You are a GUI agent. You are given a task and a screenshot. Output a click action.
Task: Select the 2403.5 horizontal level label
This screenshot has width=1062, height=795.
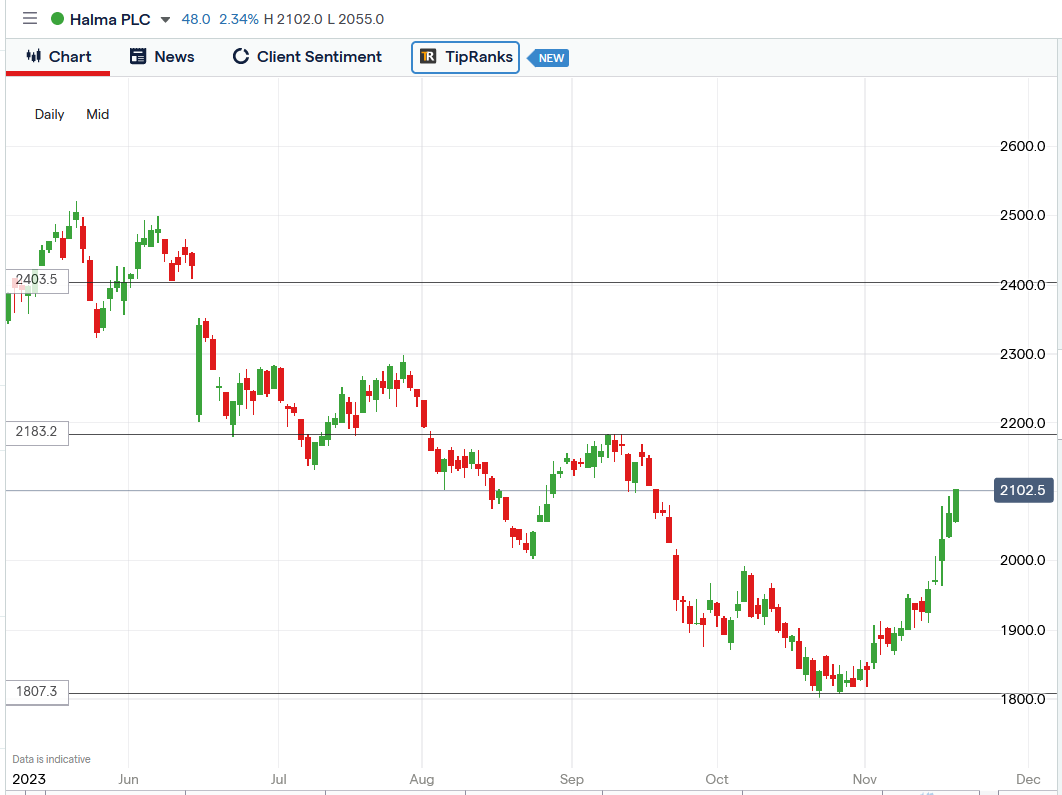click(37, 280)
